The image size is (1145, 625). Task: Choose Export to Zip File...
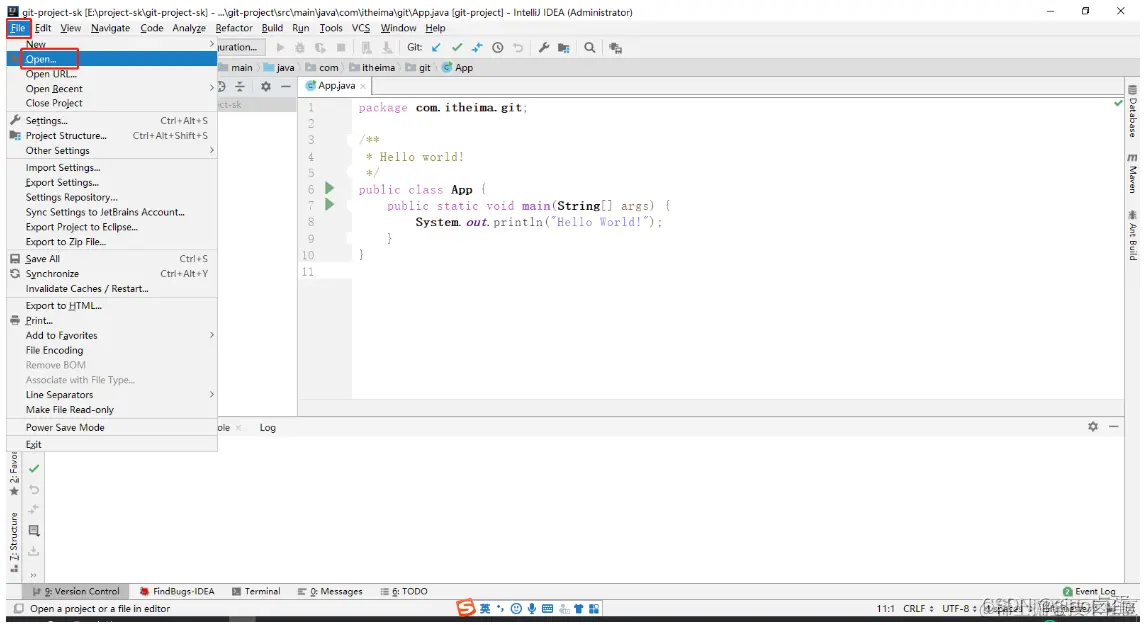coord(112,242)
